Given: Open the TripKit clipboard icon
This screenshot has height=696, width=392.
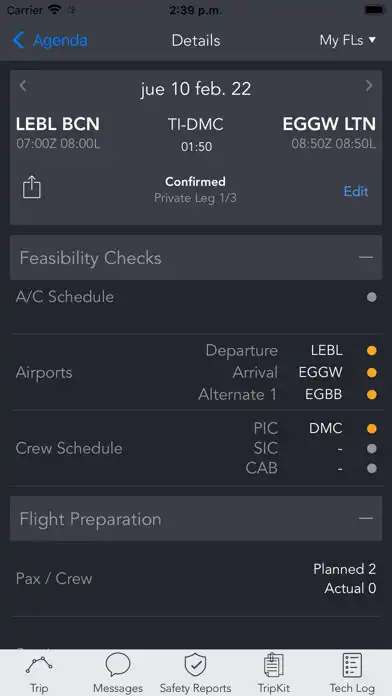Looking at the screenshot, I should click(274, 666).
